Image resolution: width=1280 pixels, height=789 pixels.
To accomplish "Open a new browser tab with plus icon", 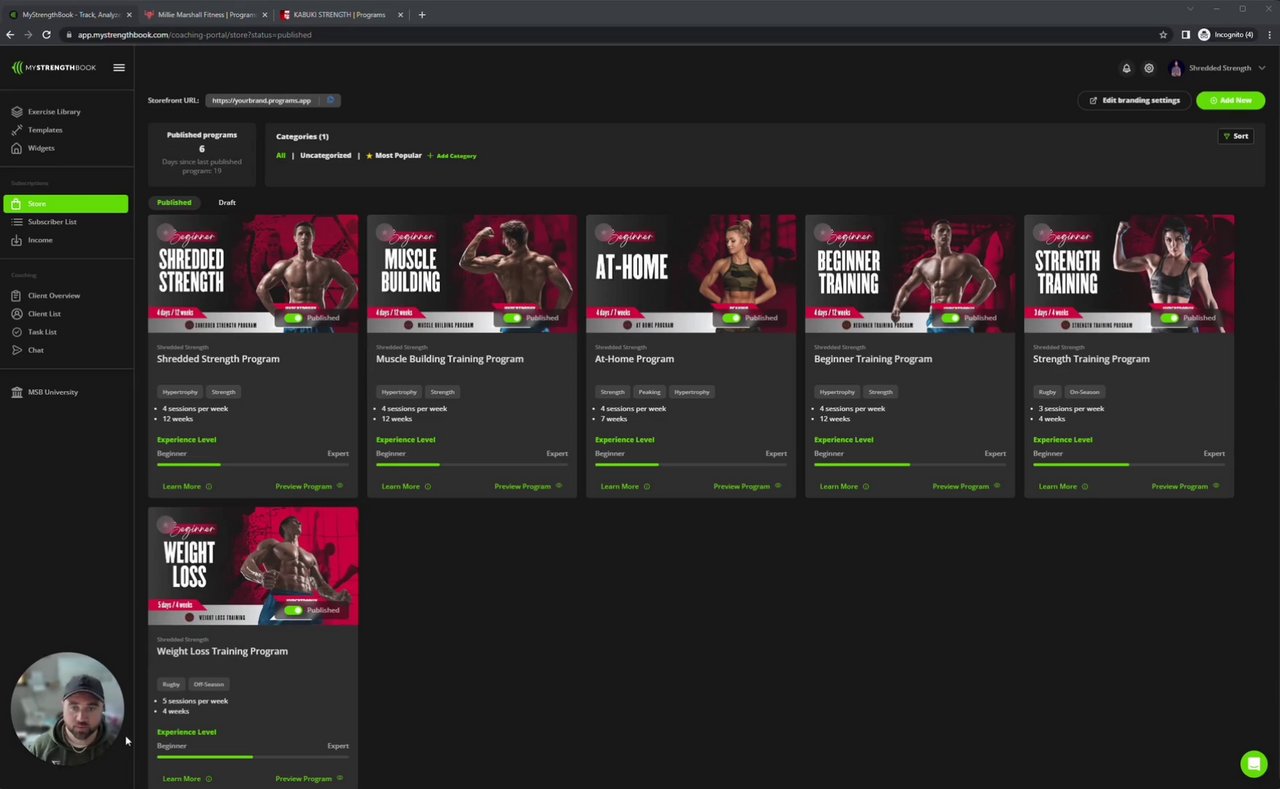I will [422, 15].
